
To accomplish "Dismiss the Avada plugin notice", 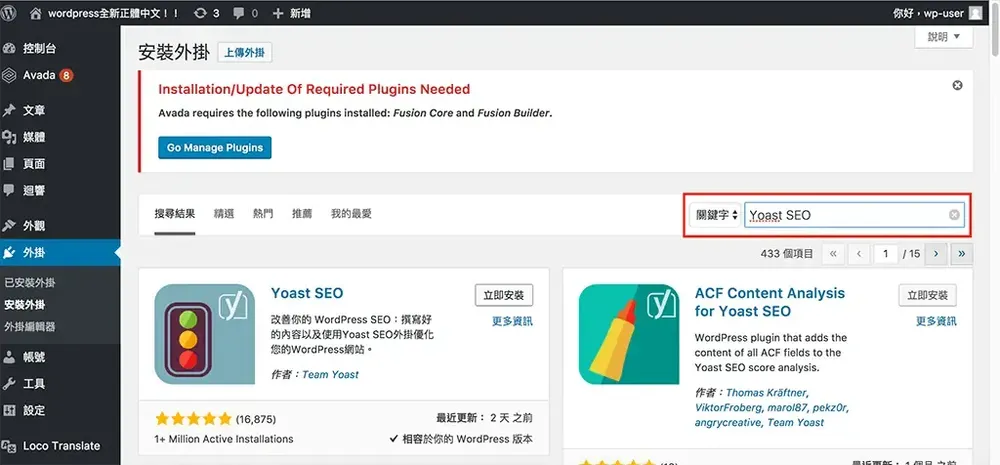I will (x=957, y=85).
